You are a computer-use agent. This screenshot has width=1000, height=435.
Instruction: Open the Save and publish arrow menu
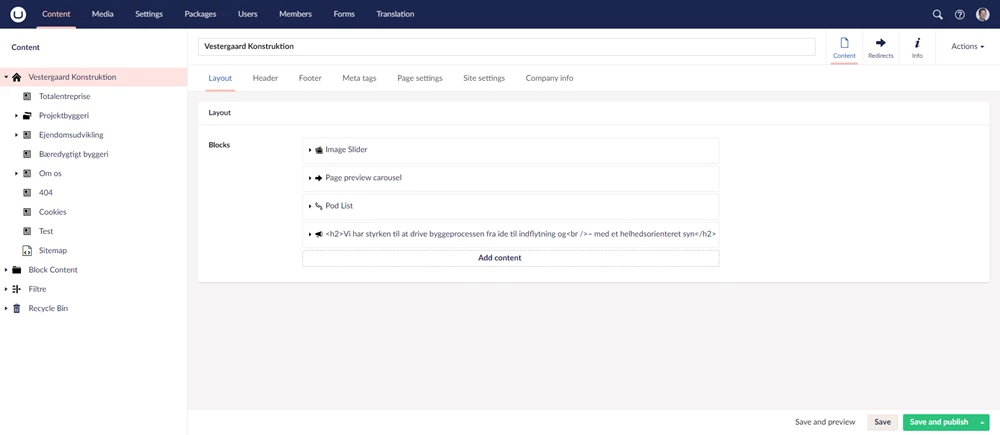tap(983, 422)
